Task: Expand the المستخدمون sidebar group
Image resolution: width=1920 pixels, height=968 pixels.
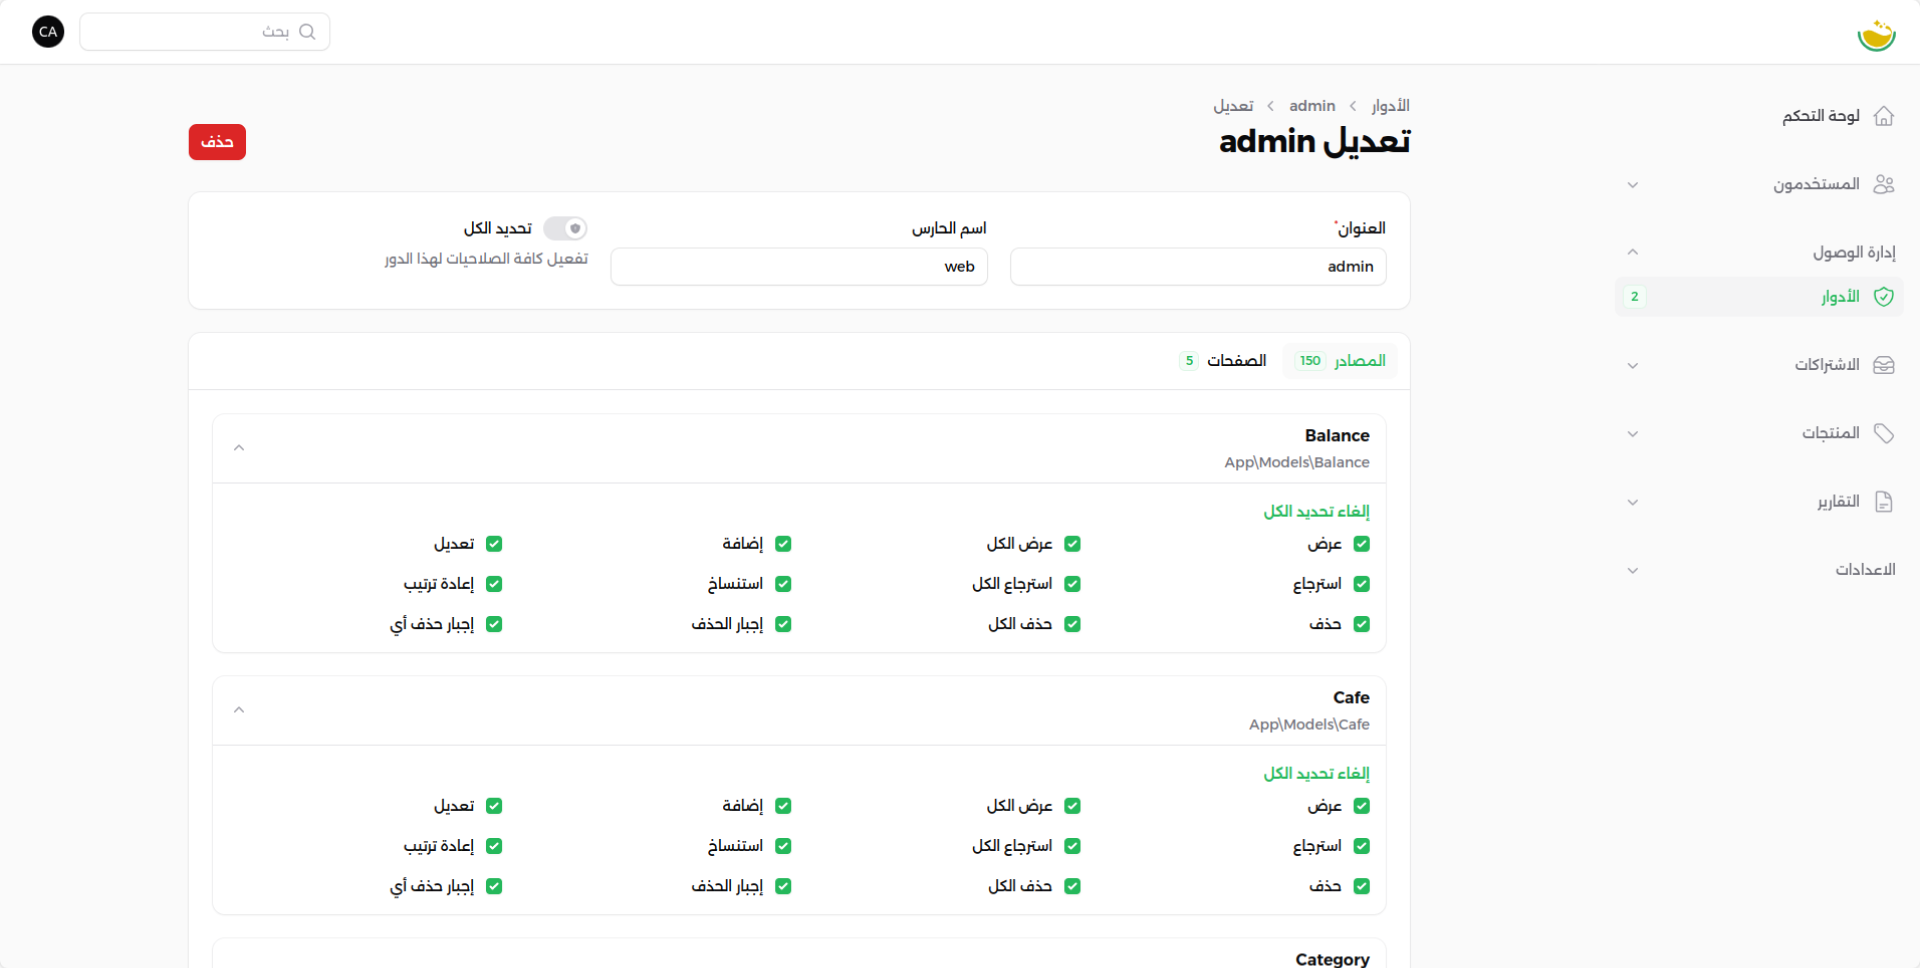Action: coord(1632,185)
